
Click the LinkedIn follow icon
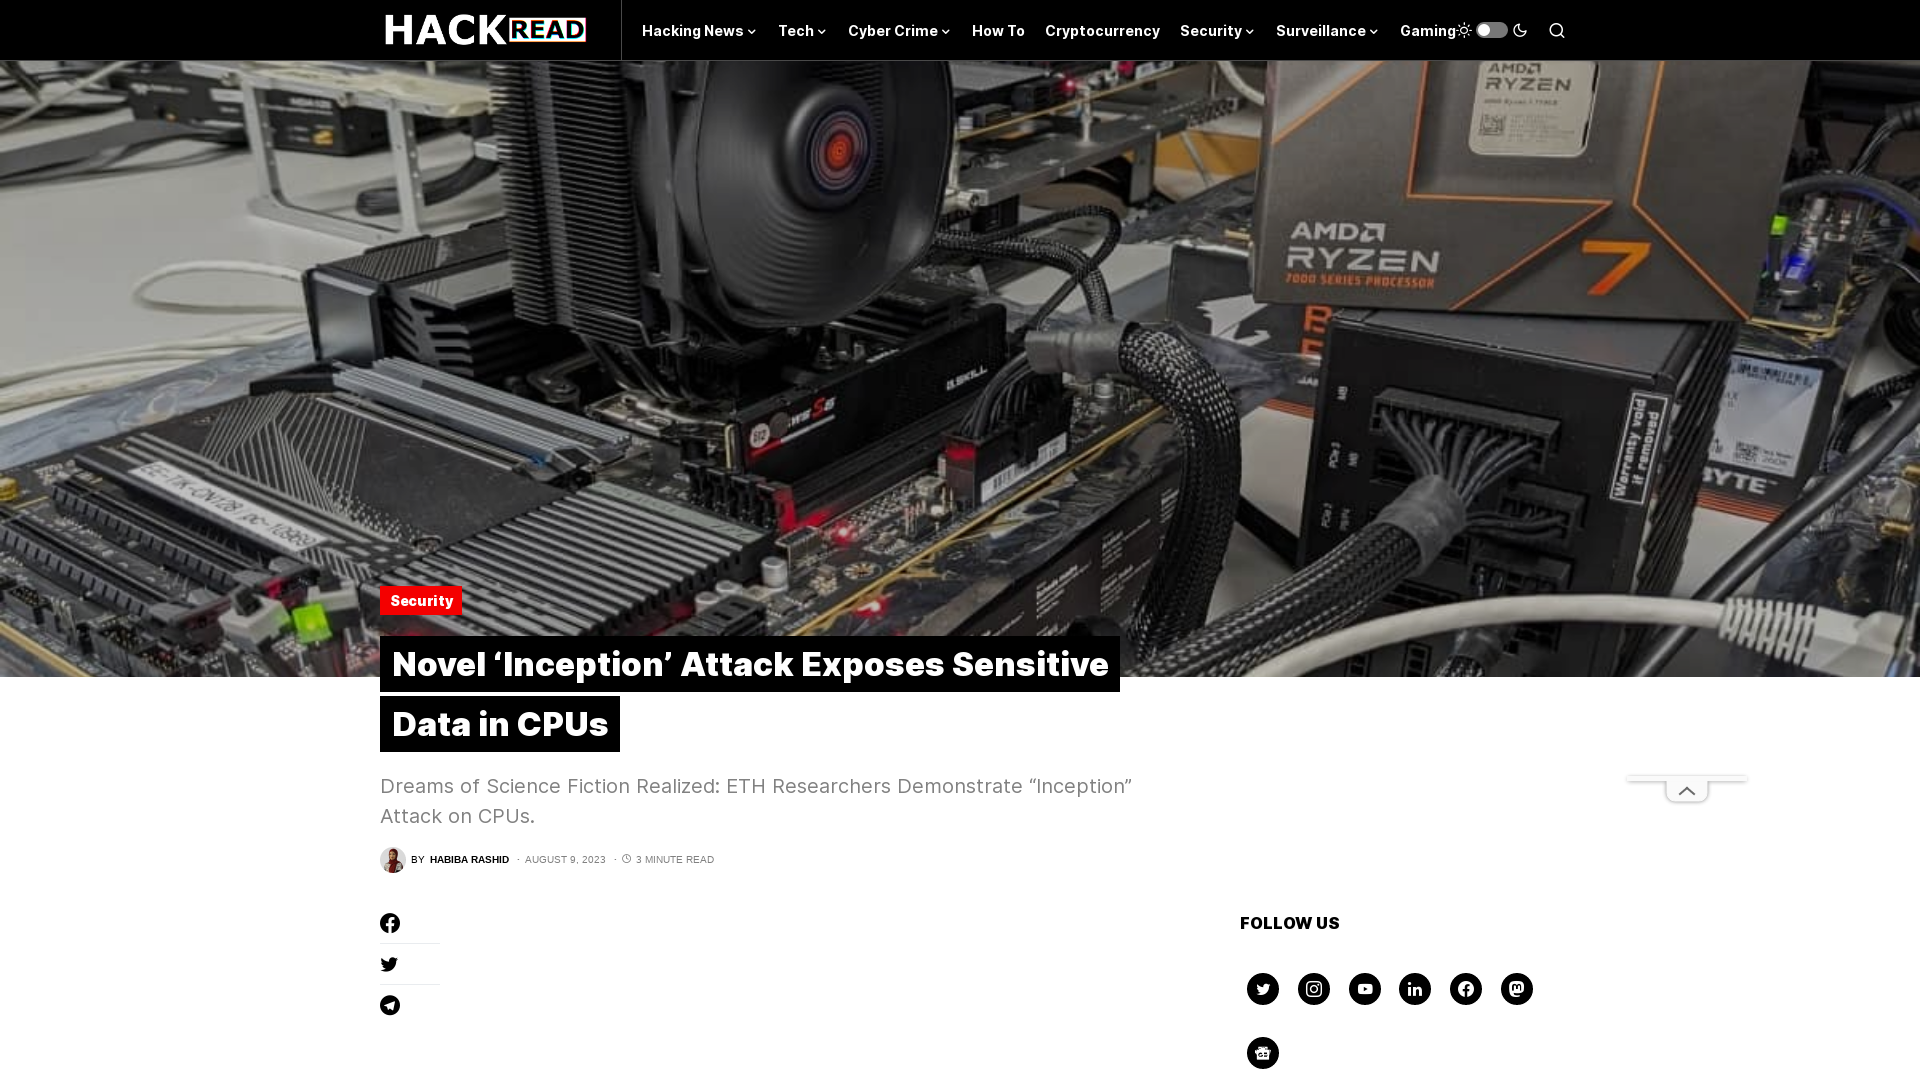(x=1415, y=989)
